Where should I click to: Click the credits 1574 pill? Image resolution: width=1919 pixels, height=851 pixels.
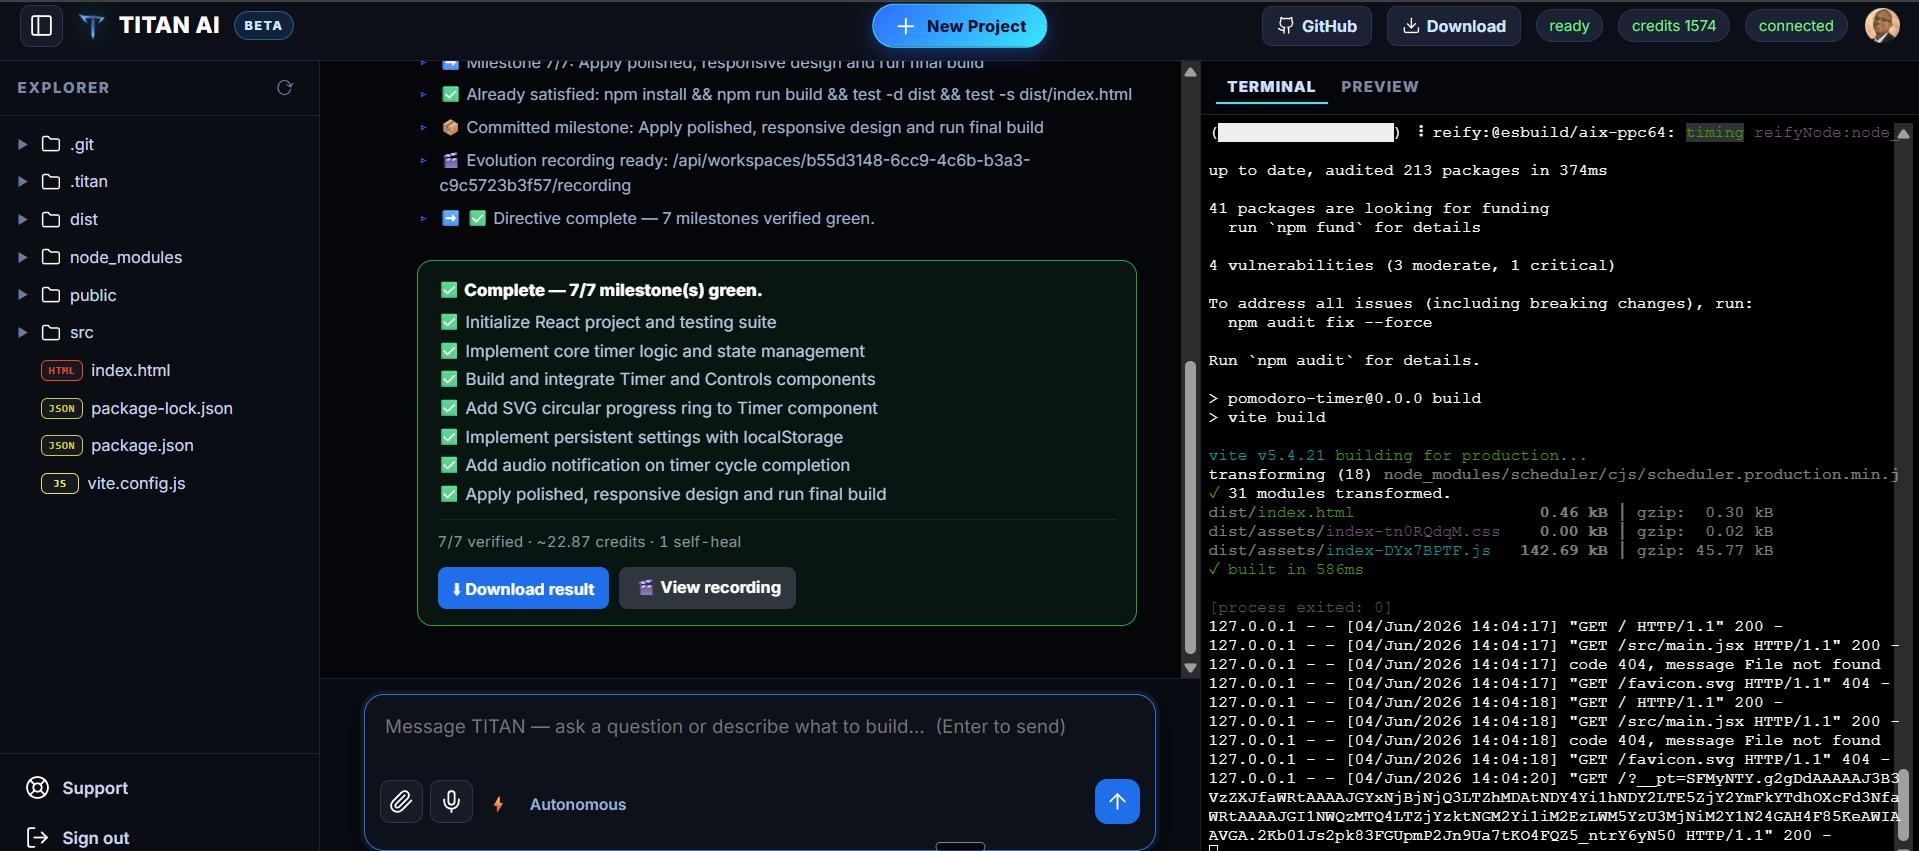pyautogui.click(x=1673, y=26)
